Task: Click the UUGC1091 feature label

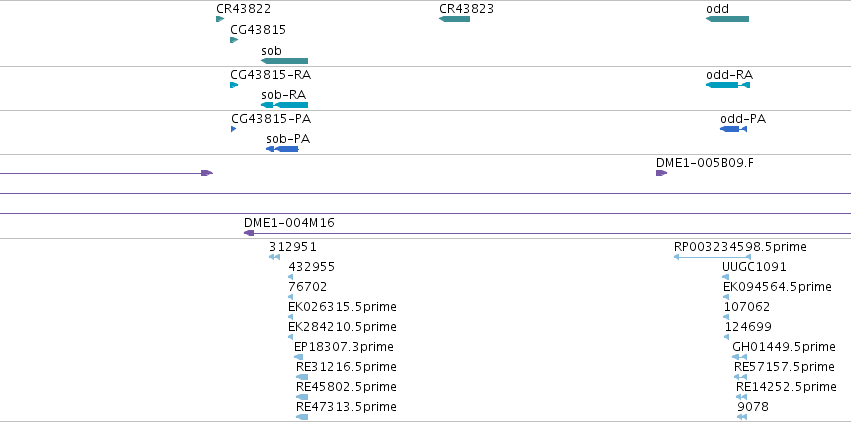Action: pyautogui.click(x=754, y=267)
